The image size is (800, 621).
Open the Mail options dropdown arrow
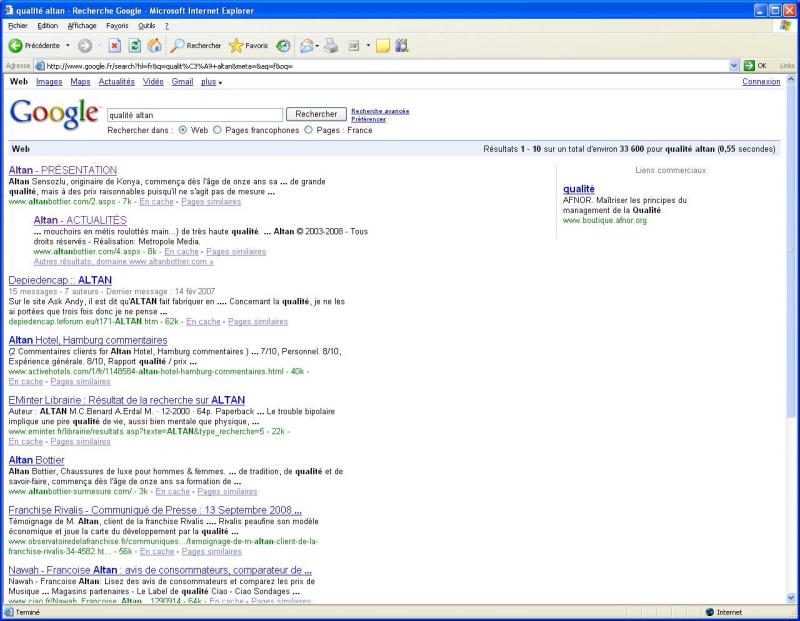click(317, 45)
